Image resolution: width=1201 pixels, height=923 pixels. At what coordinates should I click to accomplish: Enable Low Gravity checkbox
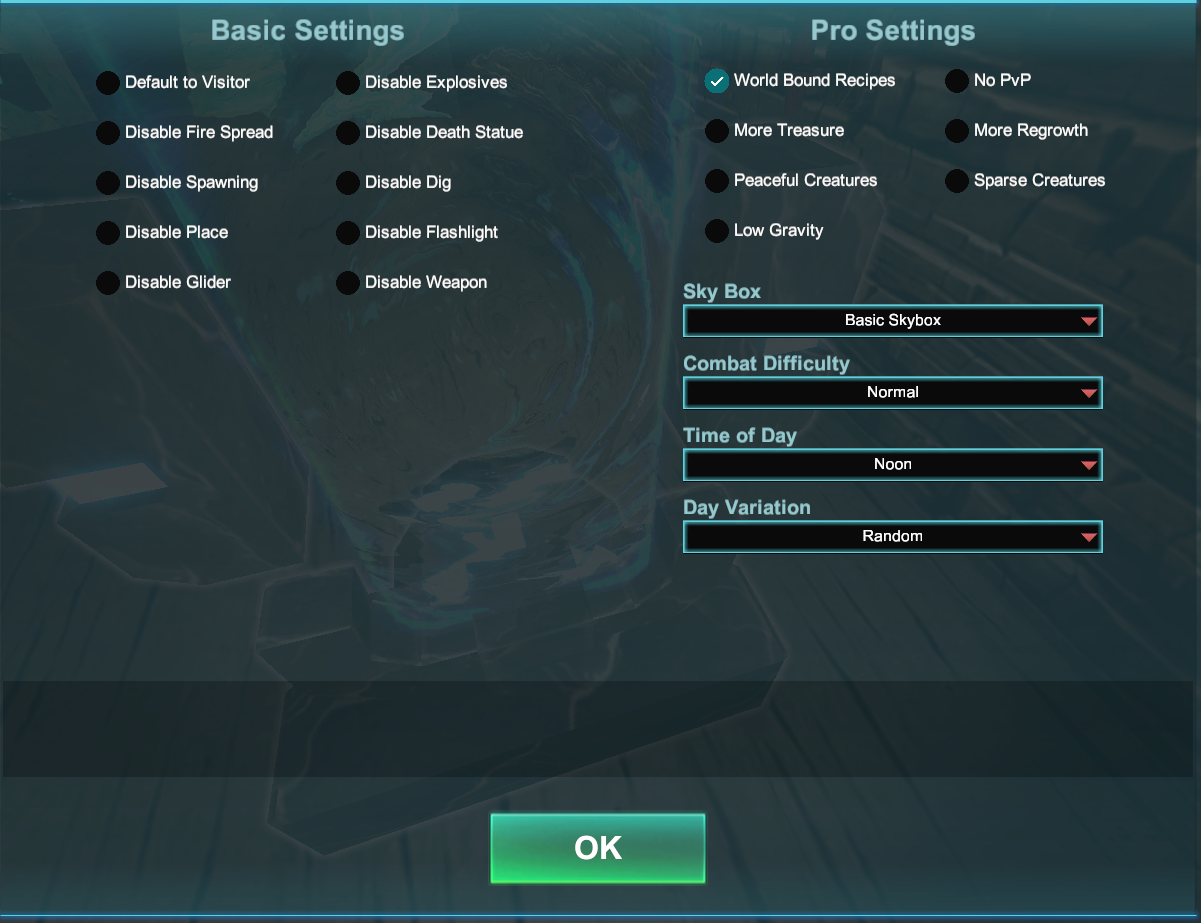pyautogui.click(x=717, y=231)
